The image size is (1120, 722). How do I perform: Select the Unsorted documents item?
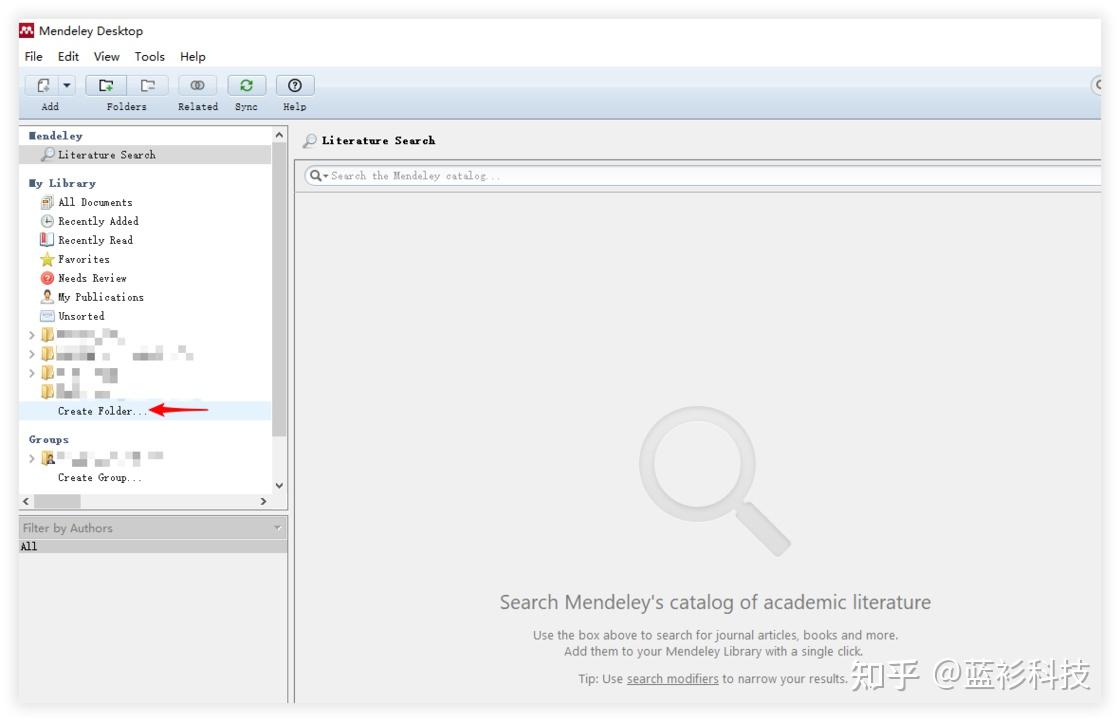pos(81,316)
